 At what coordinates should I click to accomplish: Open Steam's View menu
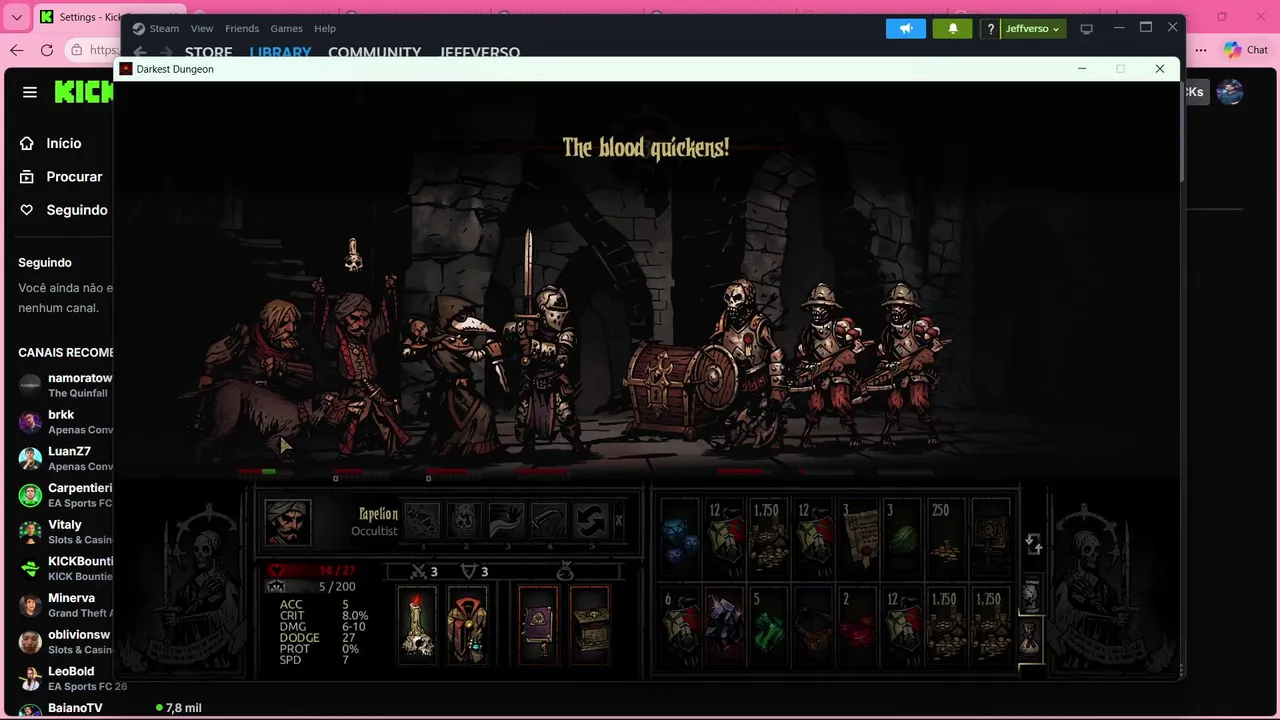202,28
